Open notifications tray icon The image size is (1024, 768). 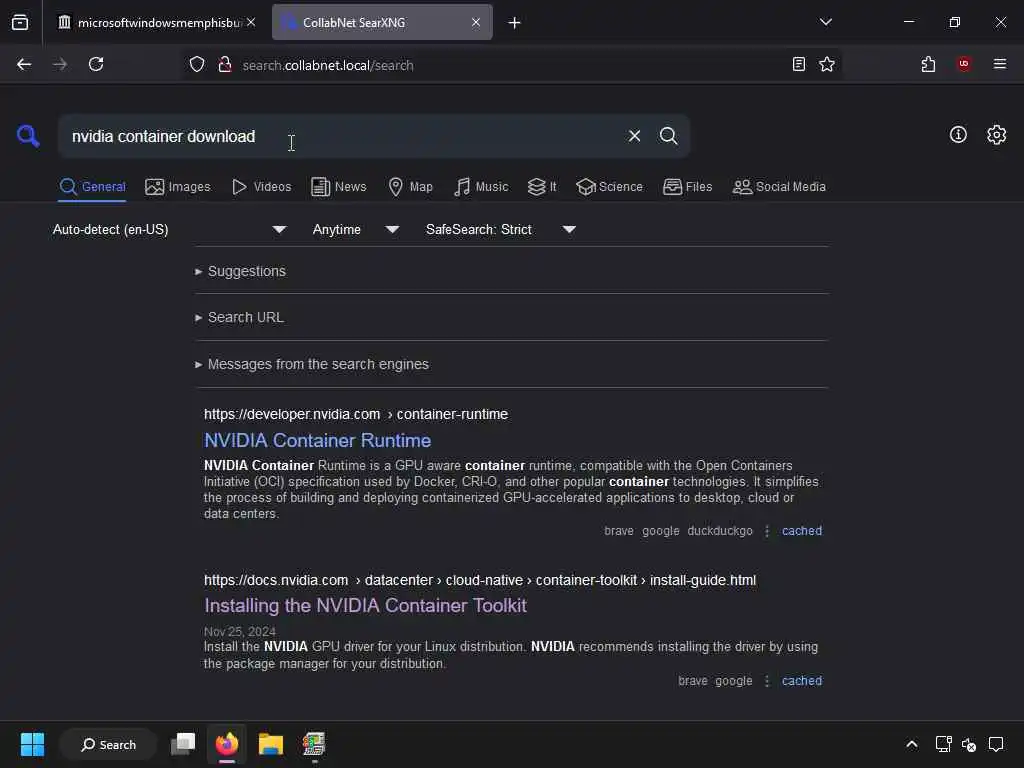point(996,744)
